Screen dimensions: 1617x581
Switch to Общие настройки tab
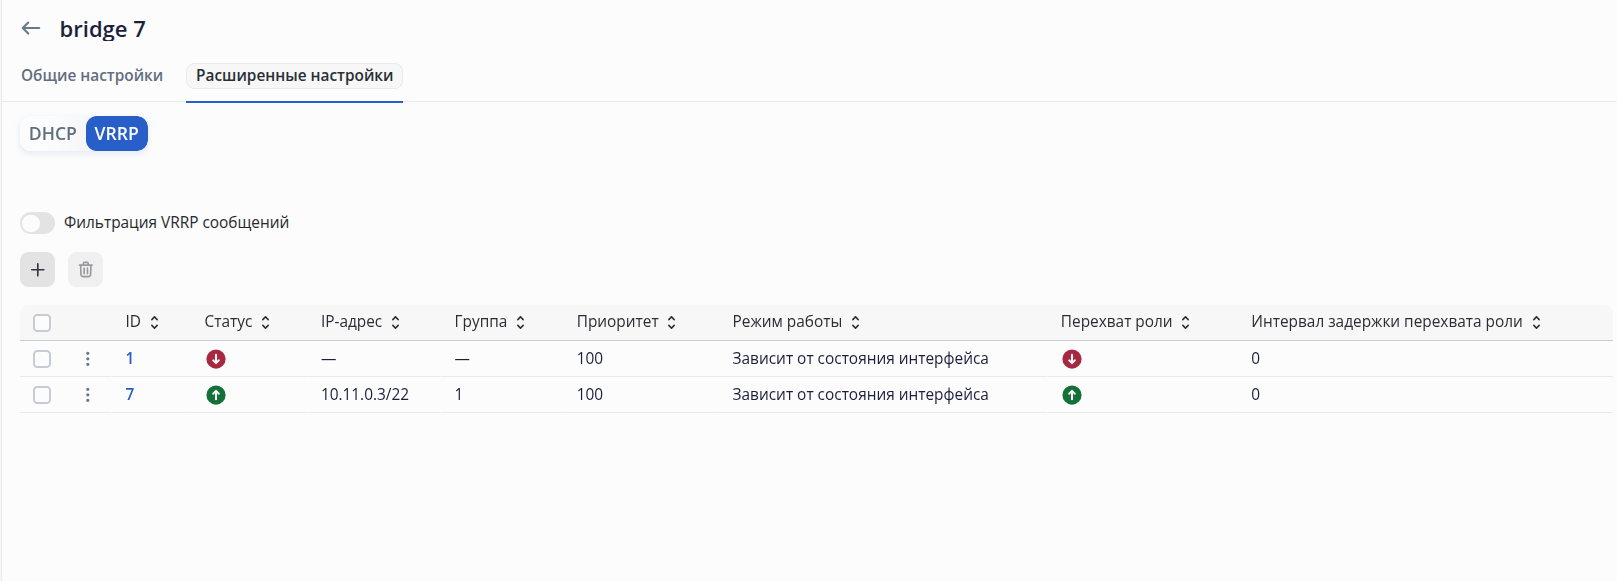click(x=92, y=76)
